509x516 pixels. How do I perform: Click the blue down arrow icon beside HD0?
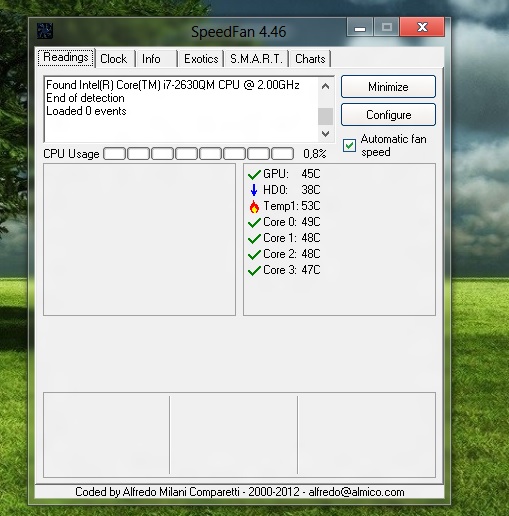pos(254,190)
